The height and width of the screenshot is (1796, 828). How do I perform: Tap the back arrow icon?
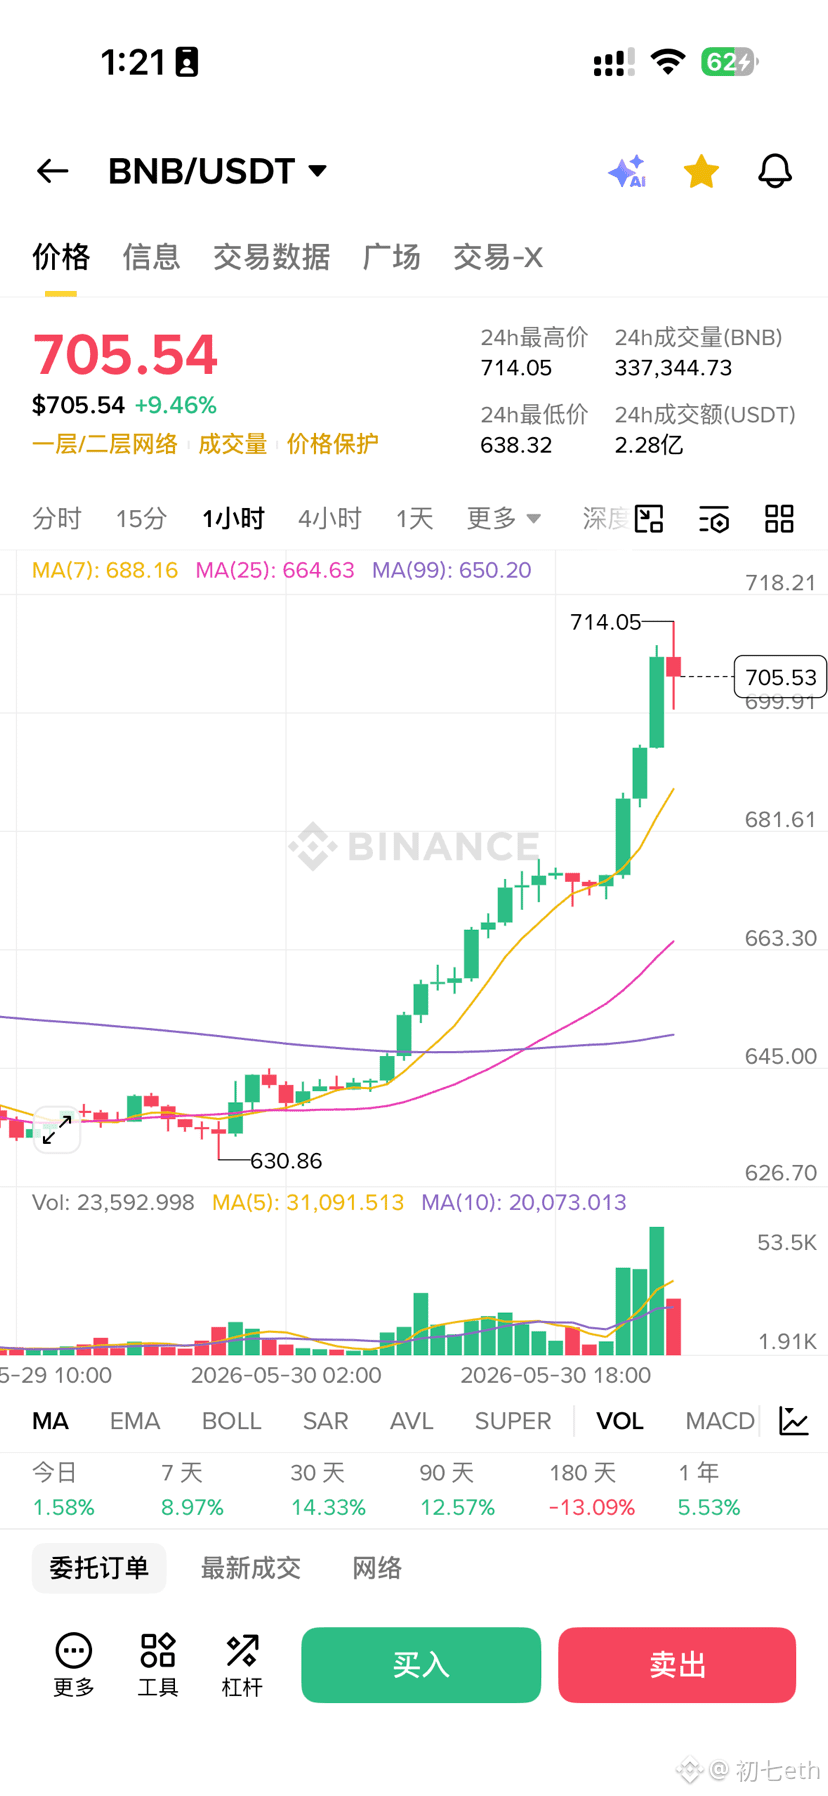click(x=52, y=171)
